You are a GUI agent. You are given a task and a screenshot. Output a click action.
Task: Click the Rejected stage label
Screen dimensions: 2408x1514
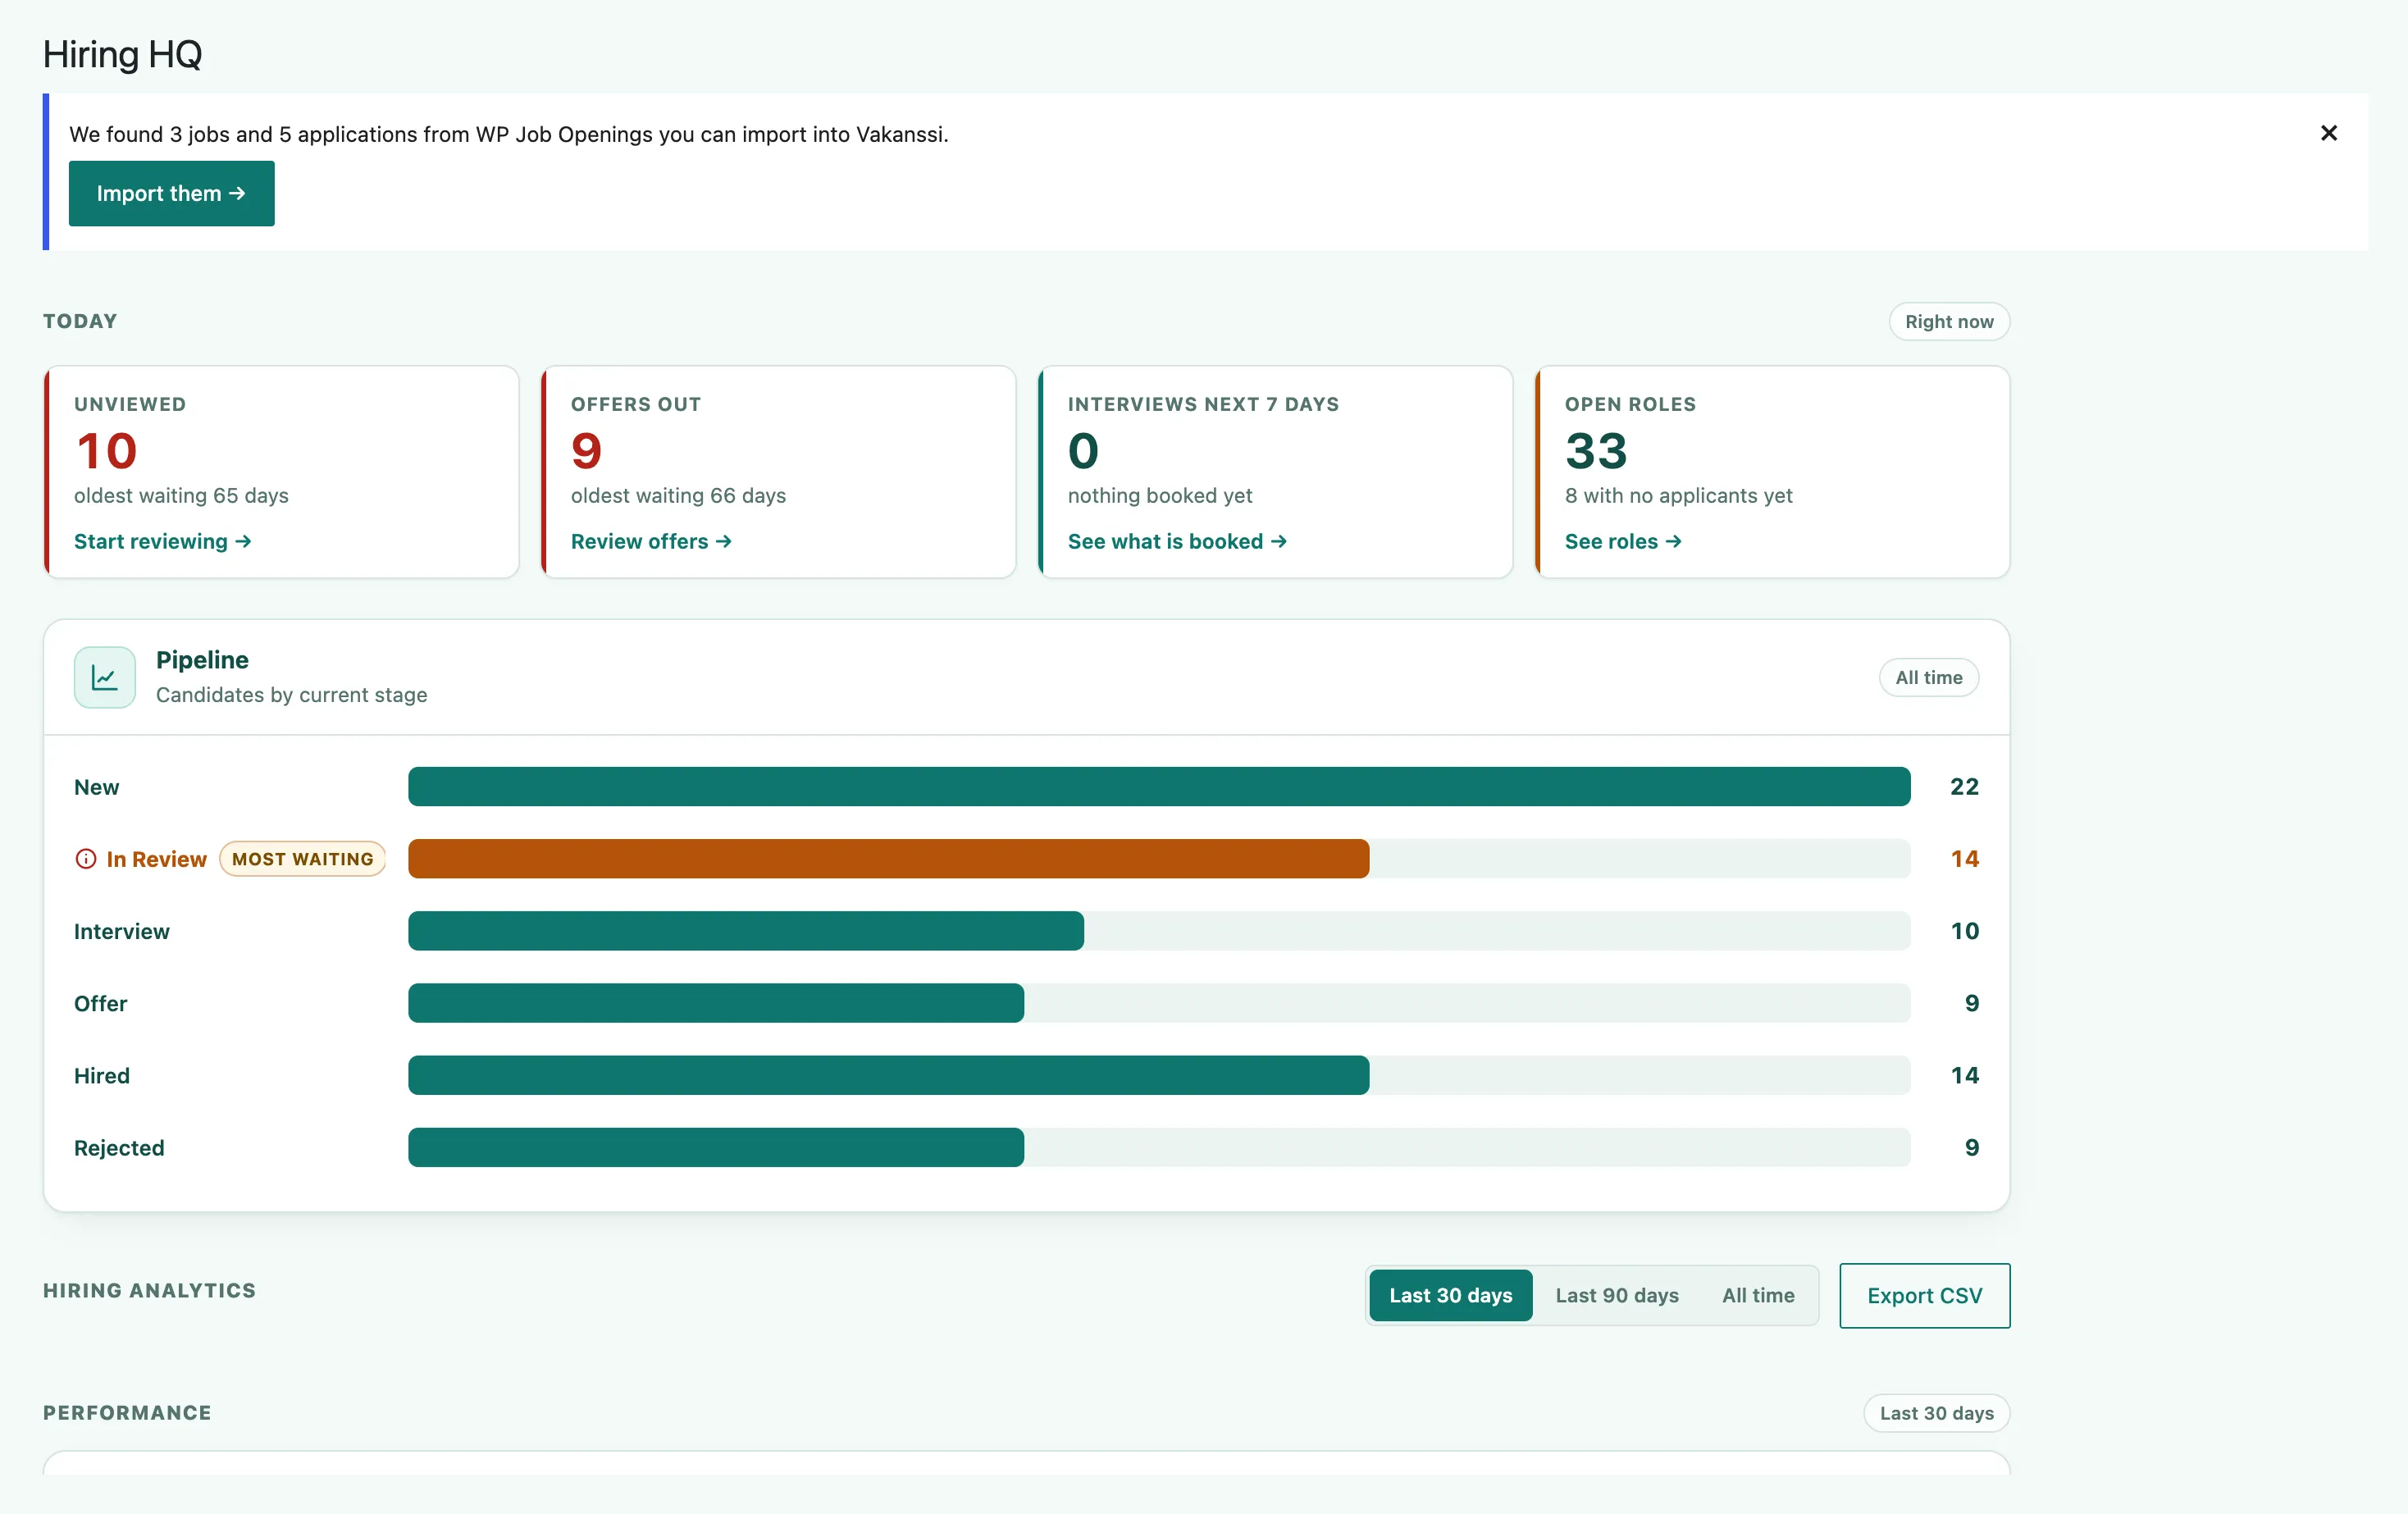click(119, 1148)
